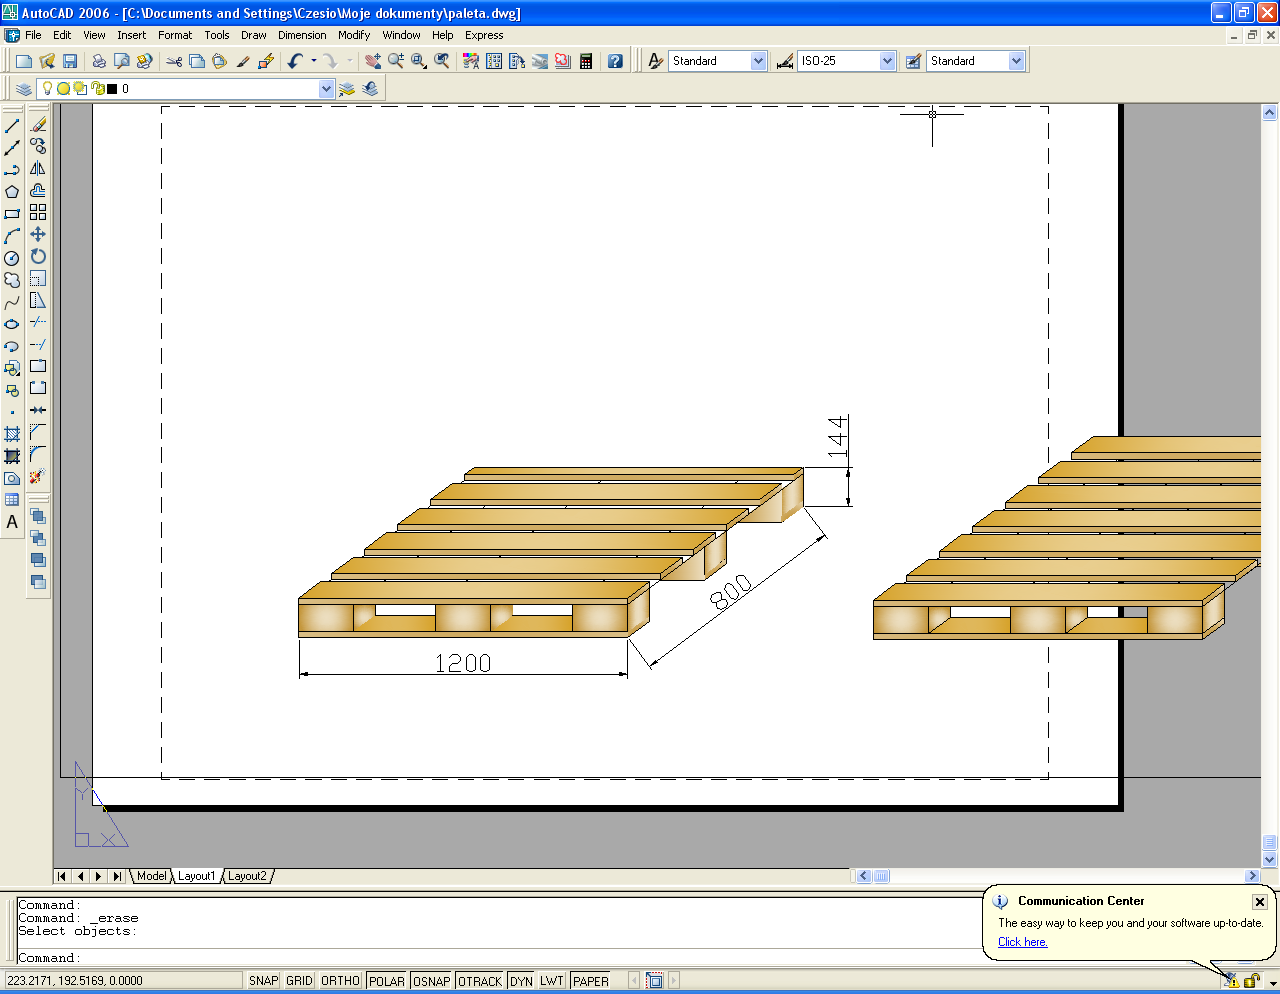Enable GRID display in status bar
The image size is (1280, 994).
[x=299, y=981]
